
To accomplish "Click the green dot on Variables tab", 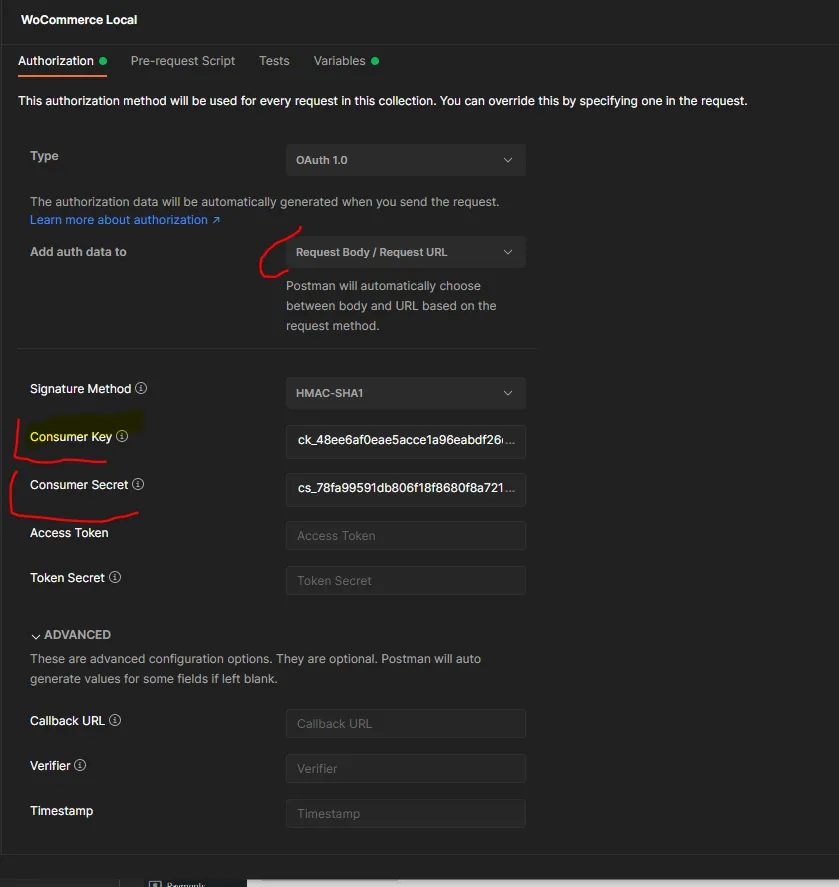I will (375, 61).
